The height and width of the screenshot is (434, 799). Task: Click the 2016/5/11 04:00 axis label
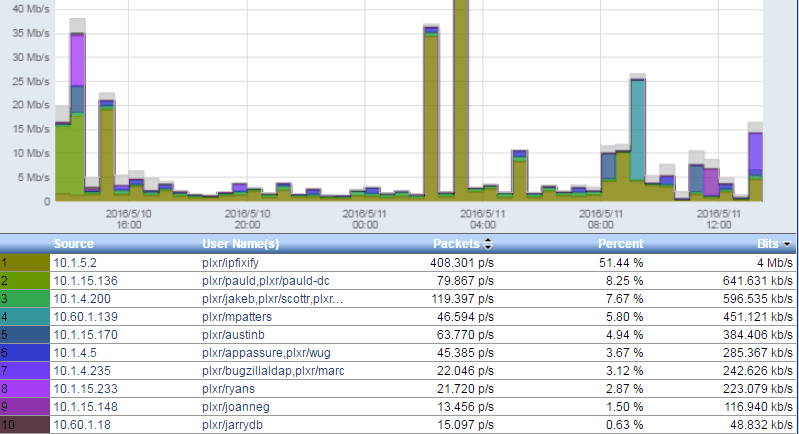coord(483,219)
